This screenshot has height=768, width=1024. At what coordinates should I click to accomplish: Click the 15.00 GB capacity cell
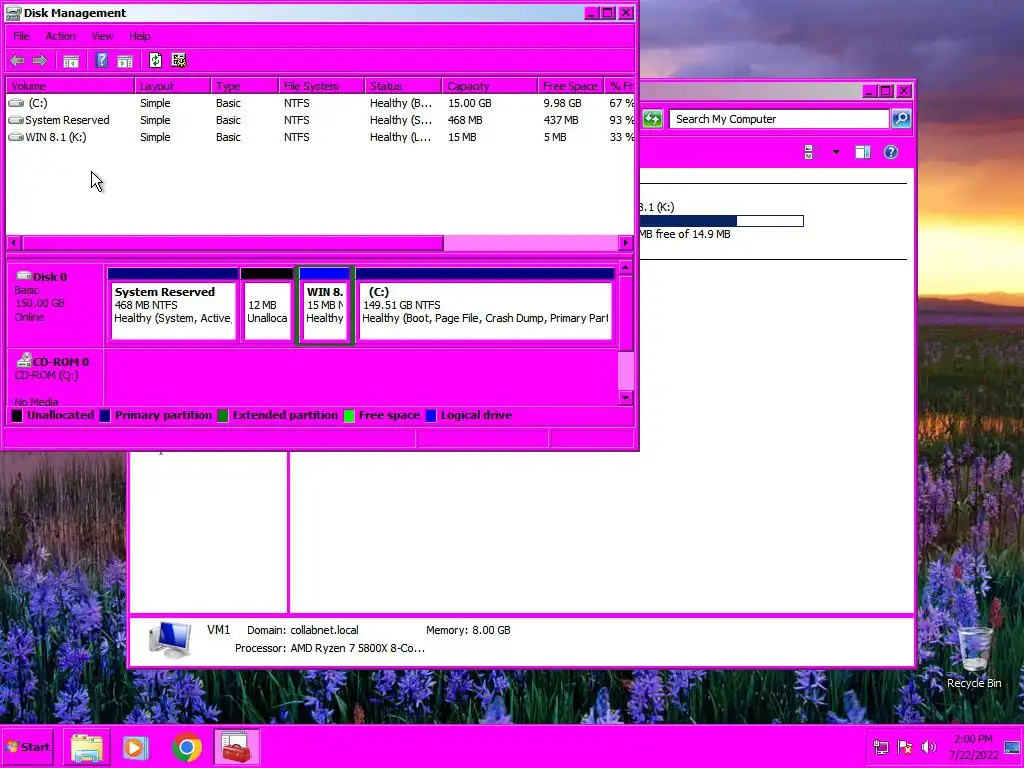click(x=470, y=103)
